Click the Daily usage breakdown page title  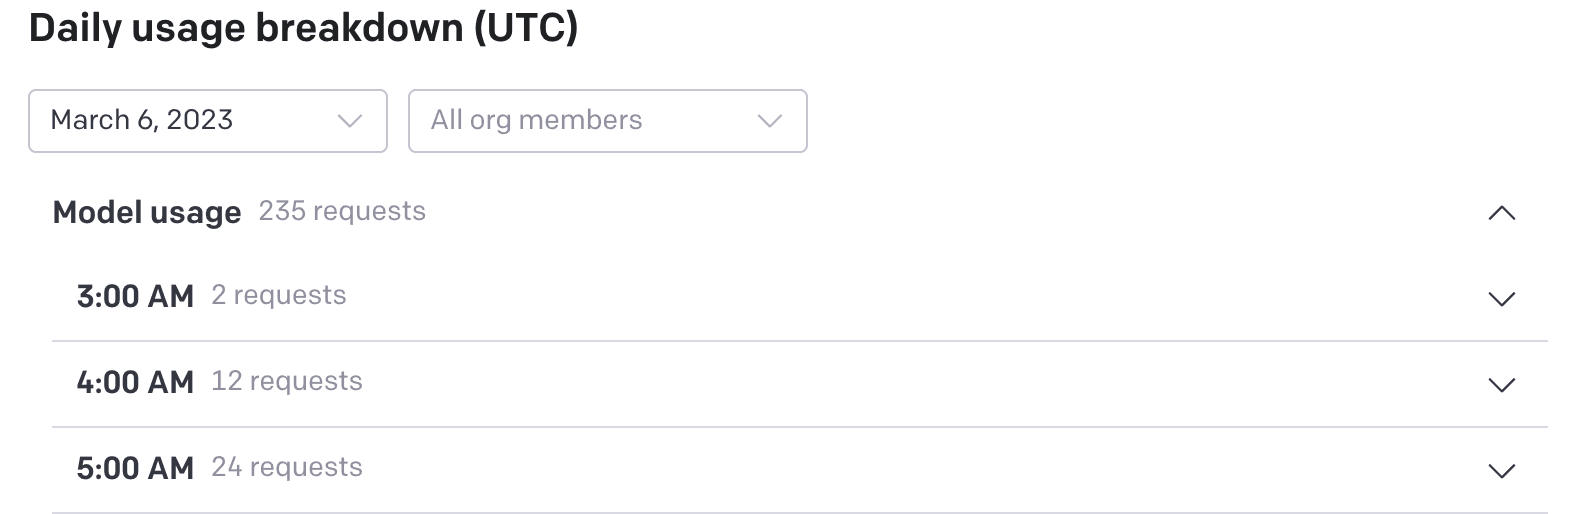(303, 28)
